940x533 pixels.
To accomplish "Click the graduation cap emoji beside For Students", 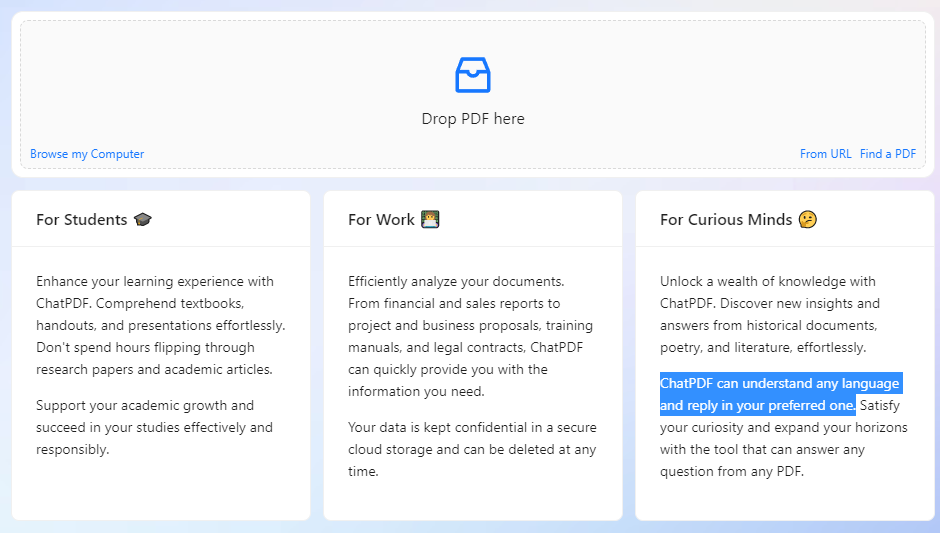I will click(x=143, y=220).
